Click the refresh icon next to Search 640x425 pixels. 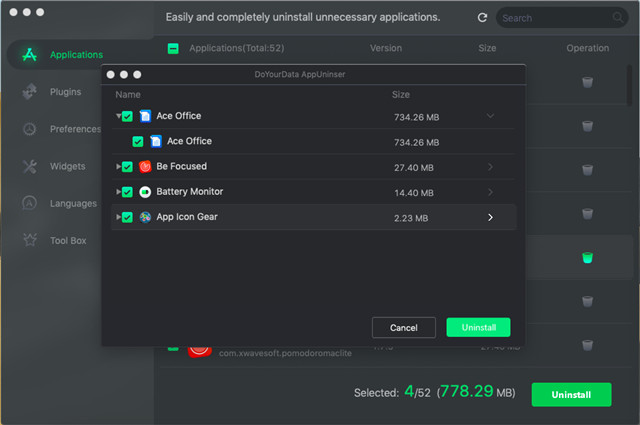pyautogui.click(x=482, y=18)
